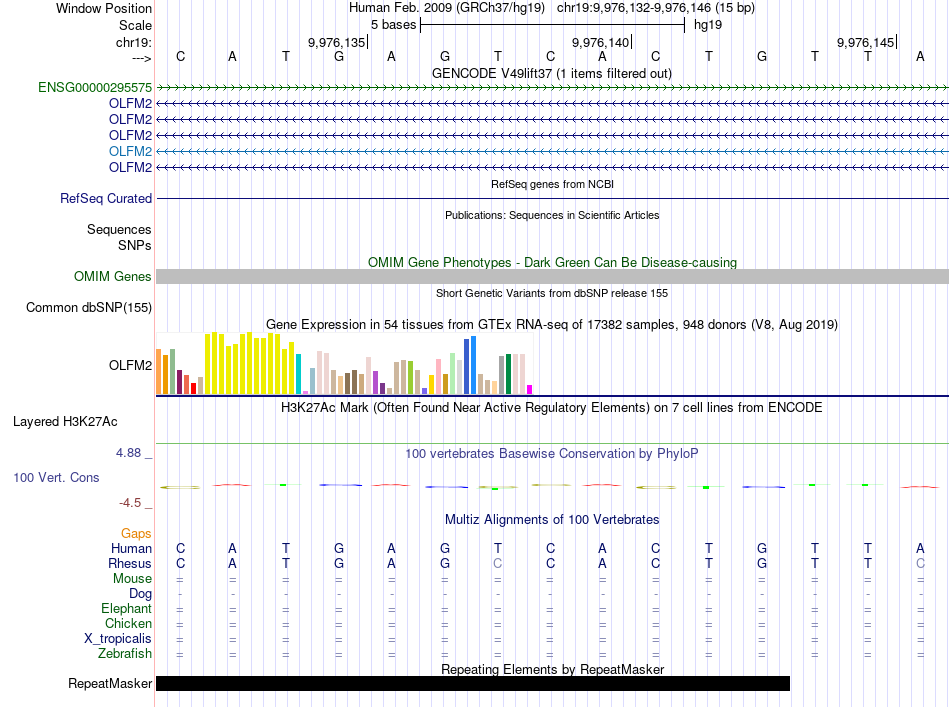The image size is (950, 707).
Task: Click the green ENSG00000295575 arrow line
Action: pyautogui.click(x=553, y=88)
